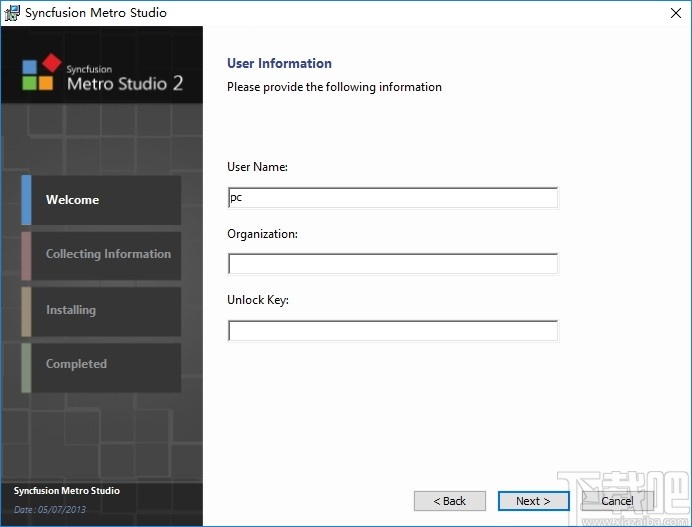Click the installer date text in the footer
This screenshot has height=527, width=692.
tap(50, 510)
